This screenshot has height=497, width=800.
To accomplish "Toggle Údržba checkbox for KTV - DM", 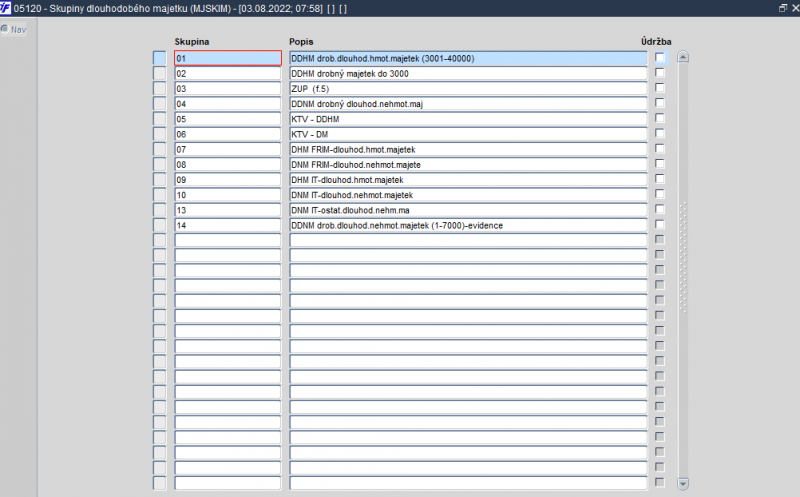I will tap(660, 134).
